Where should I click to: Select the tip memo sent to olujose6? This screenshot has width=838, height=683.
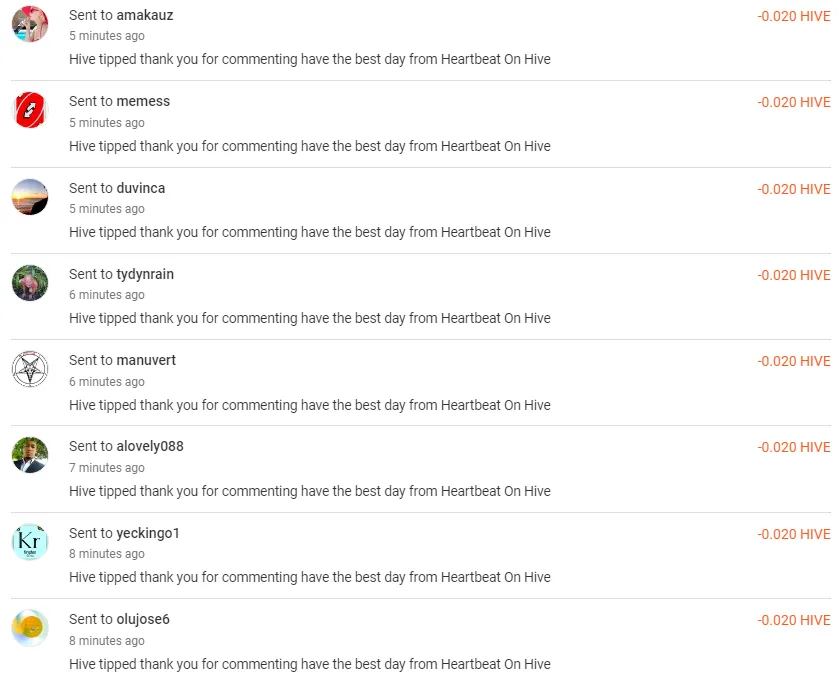310,664
